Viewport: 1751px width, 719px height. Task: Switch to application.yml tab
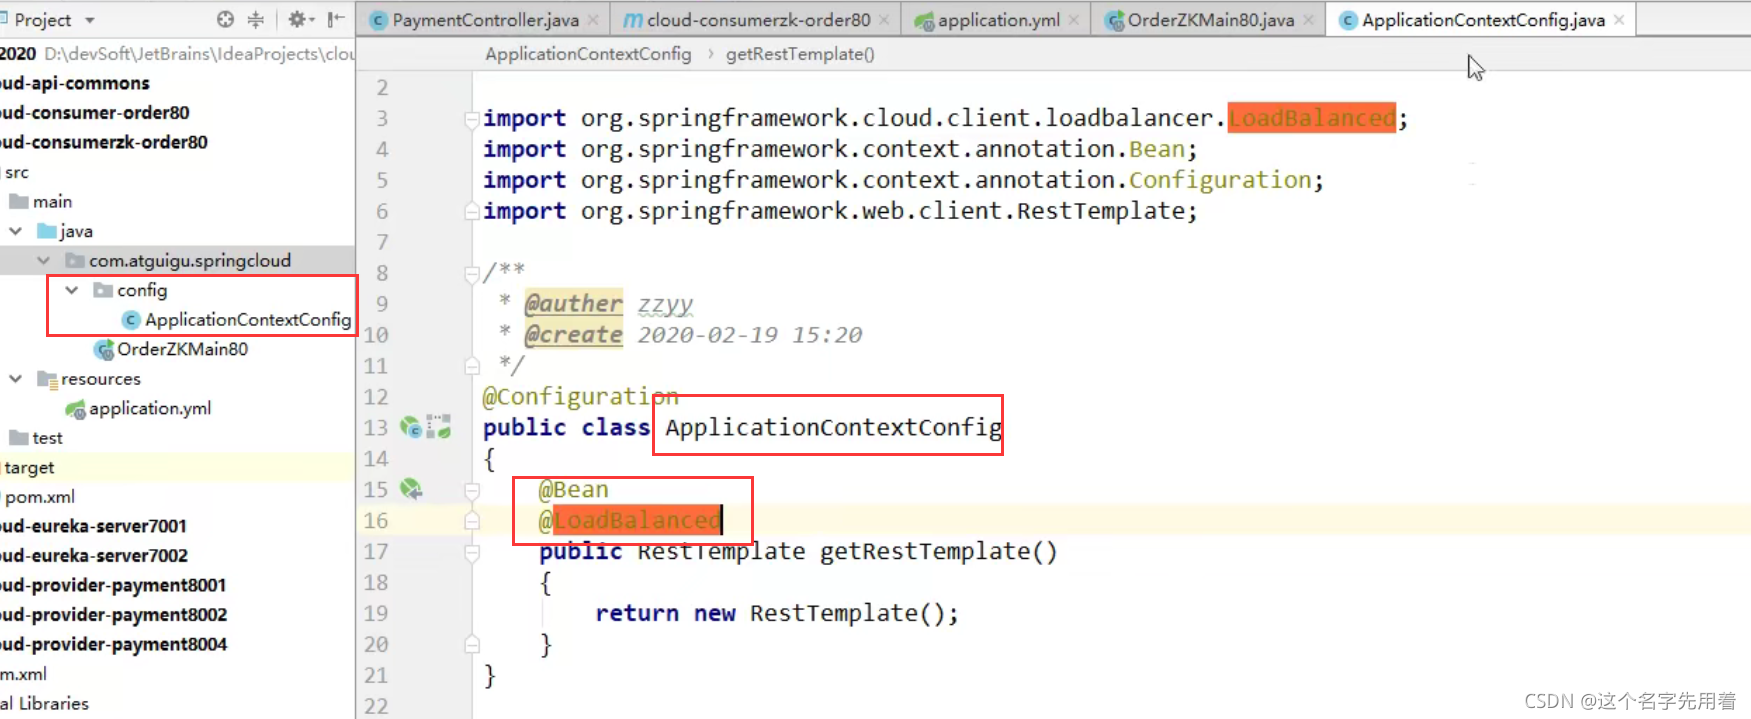[998, 20]
